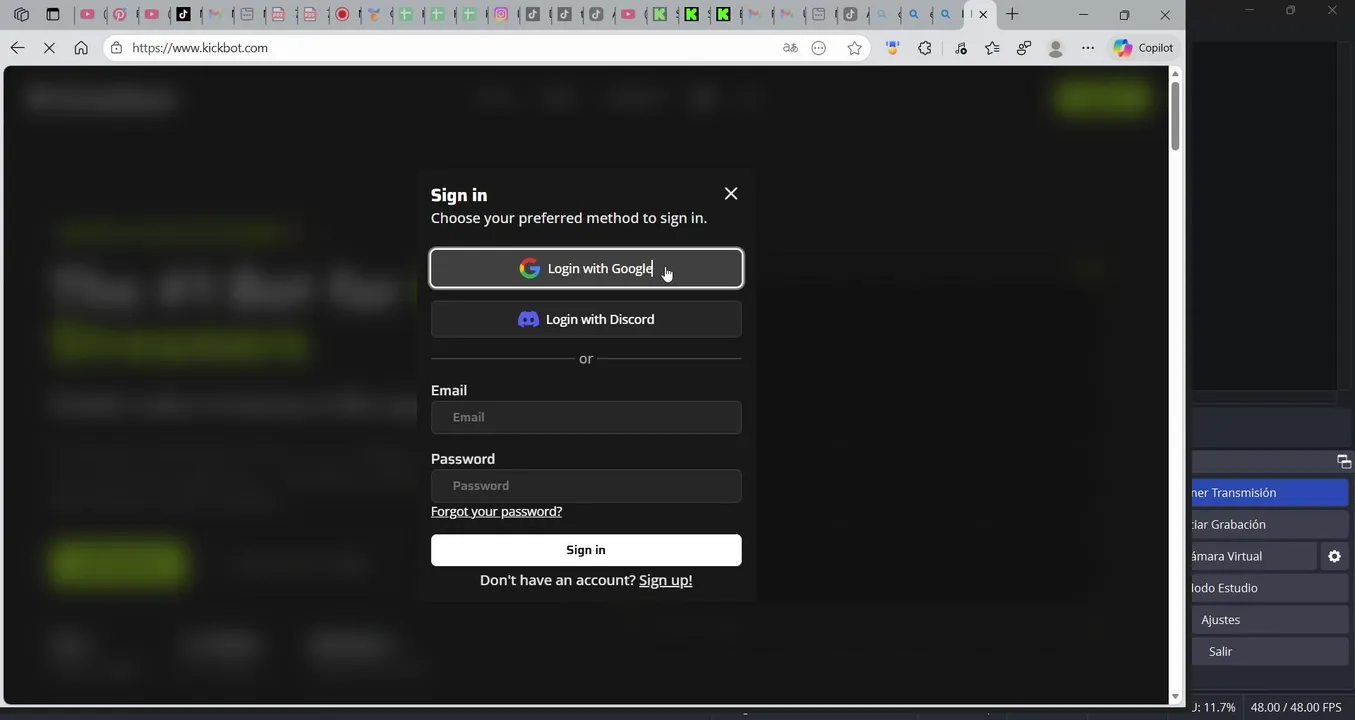Launch Copilot from toolbar
Image resolution: width=1355 pixels, height=720 pixels.
1143,48
